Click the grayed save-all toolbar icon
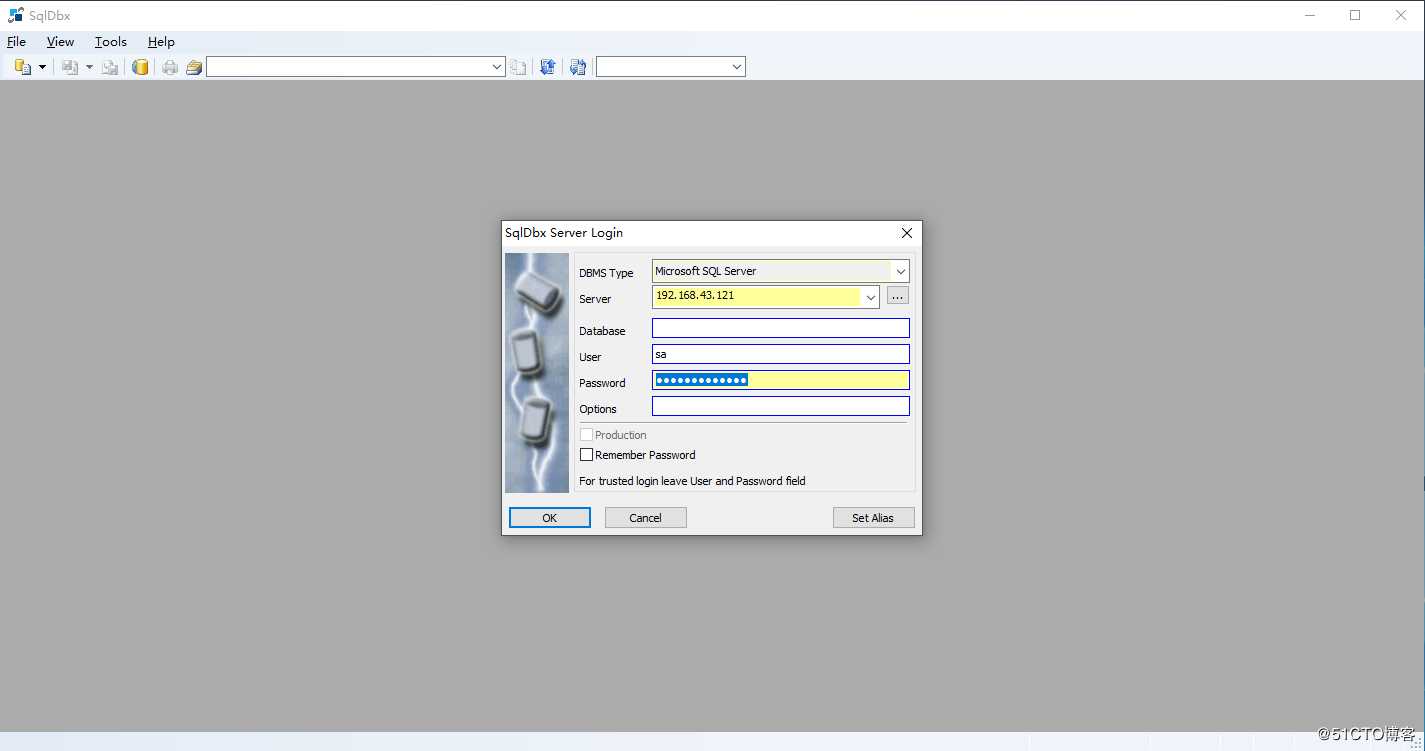The image size is (1425, 751). pos(110,67)
